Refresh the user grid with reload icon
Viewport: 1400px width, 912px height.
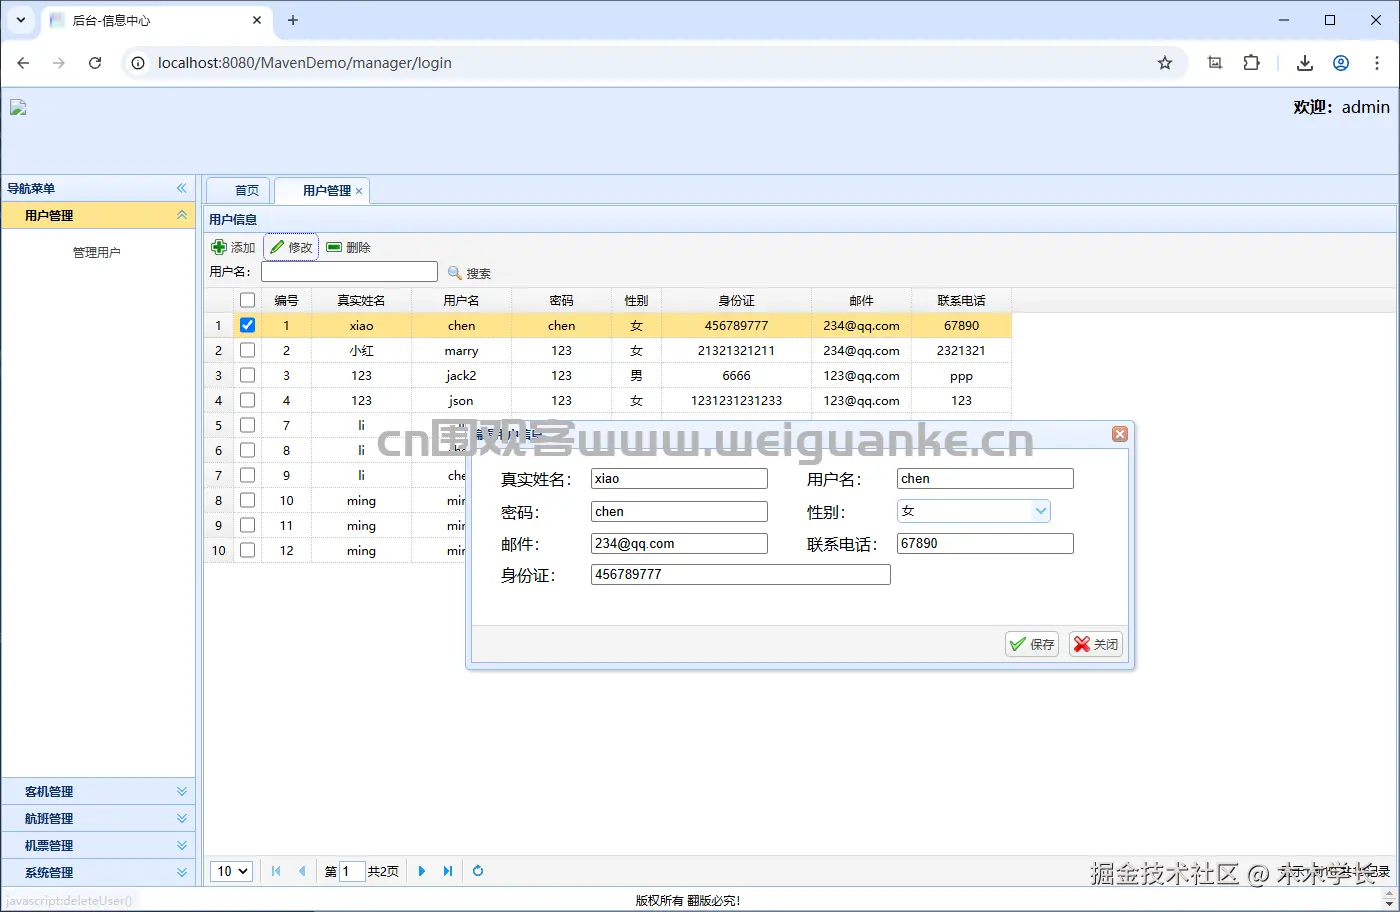click(x=478, y=871)
